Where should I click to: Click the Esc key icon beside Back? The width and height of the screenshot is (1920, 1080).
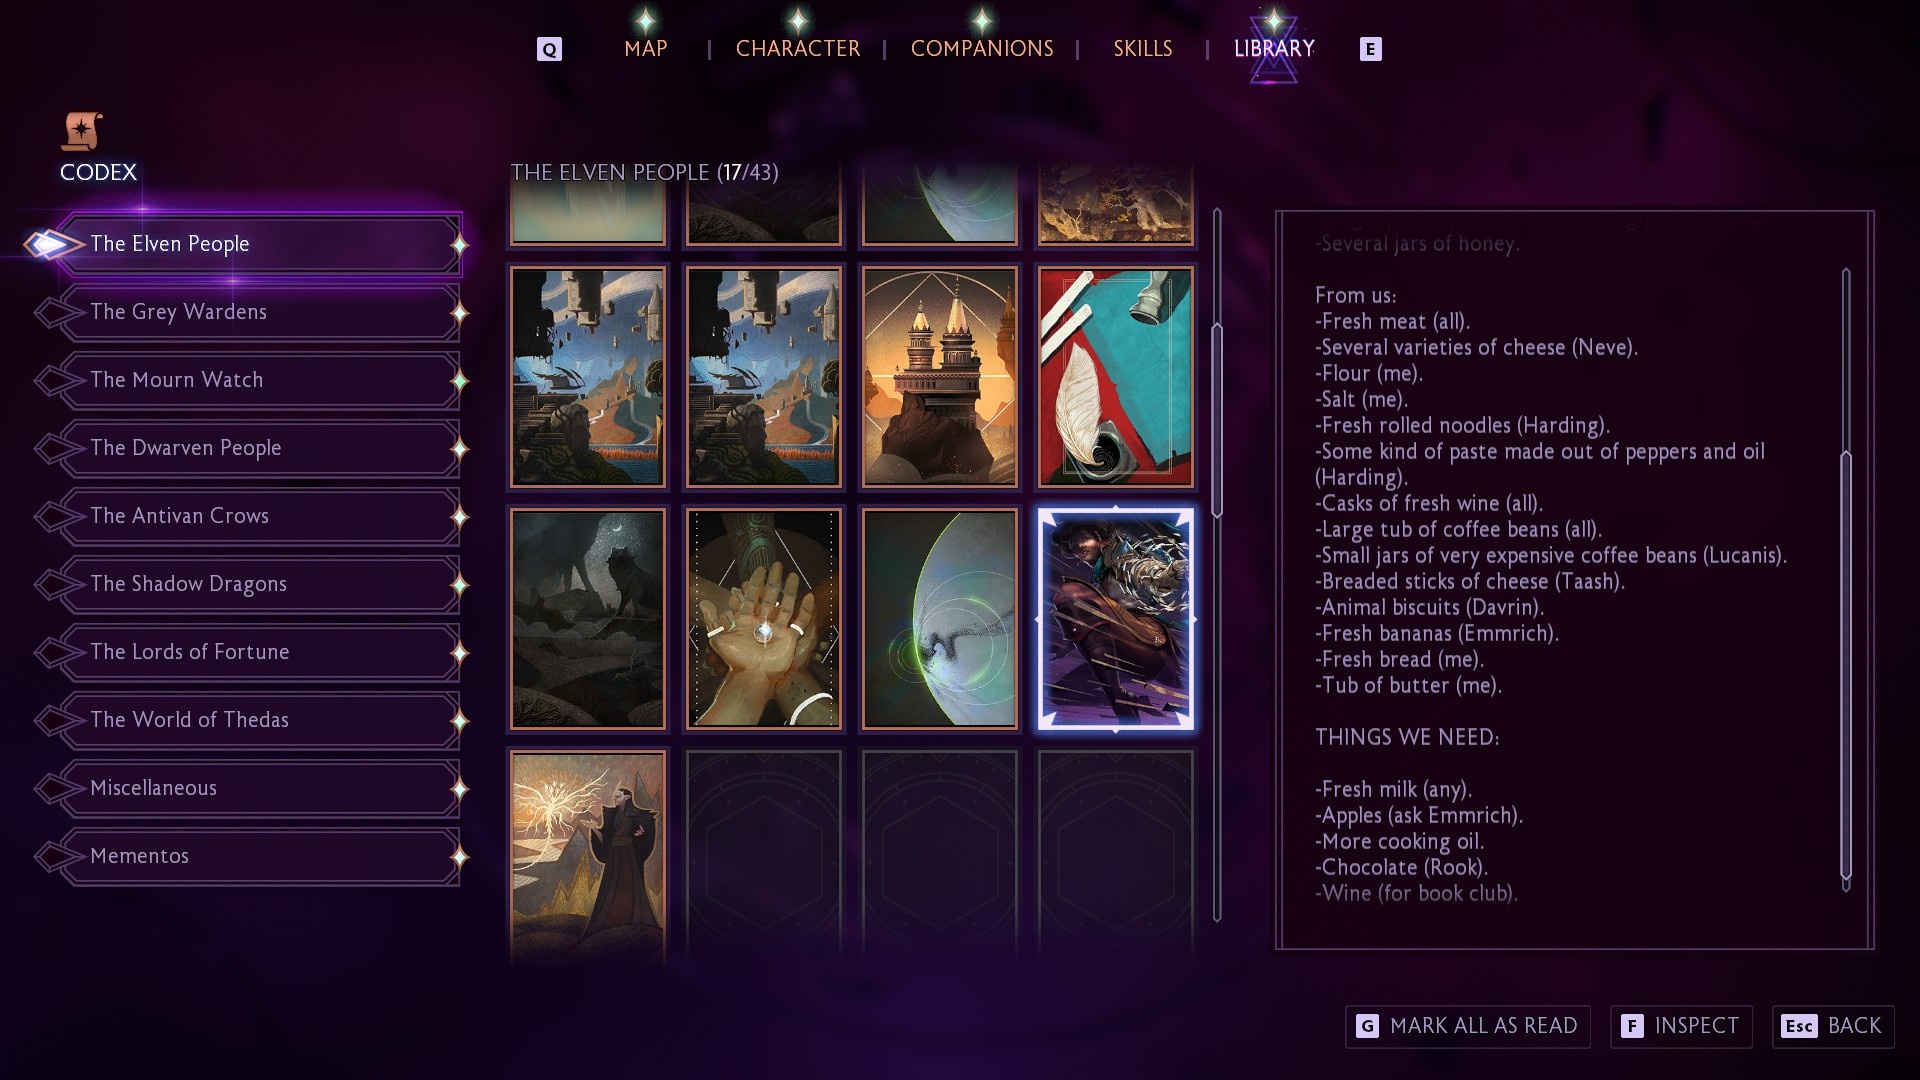click(1799, 1026)
